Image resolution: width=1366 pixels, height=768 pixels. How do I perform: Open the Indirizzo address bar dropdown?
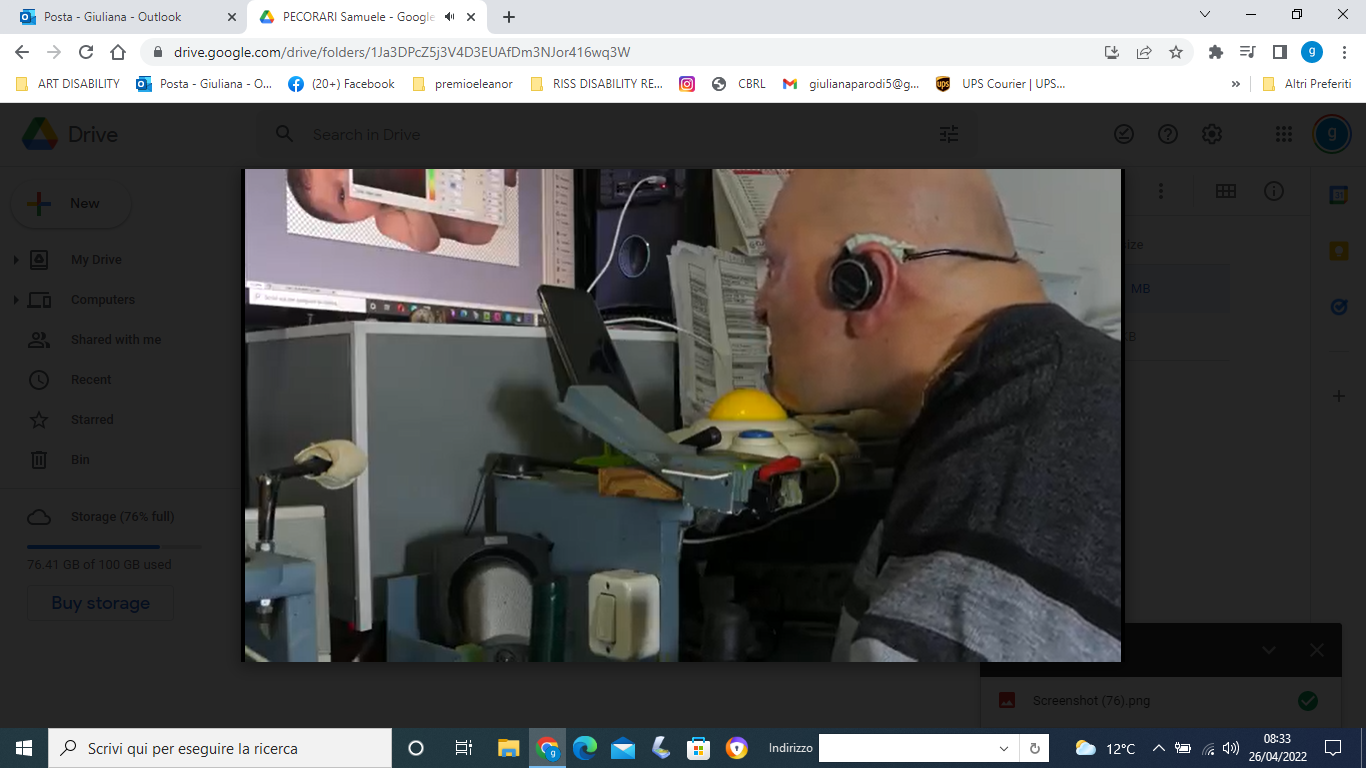click(x=1004, y=748)
